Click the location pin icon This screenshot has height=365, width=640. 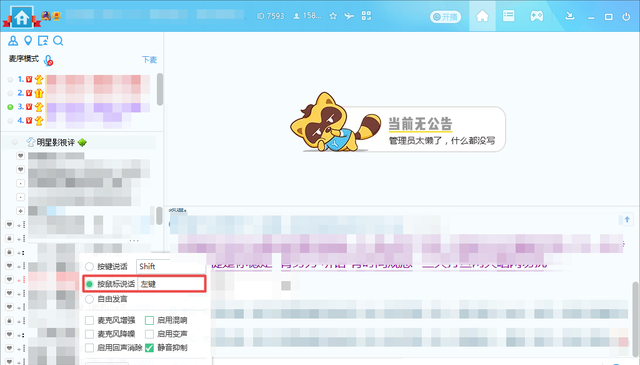tap(28, 40)
